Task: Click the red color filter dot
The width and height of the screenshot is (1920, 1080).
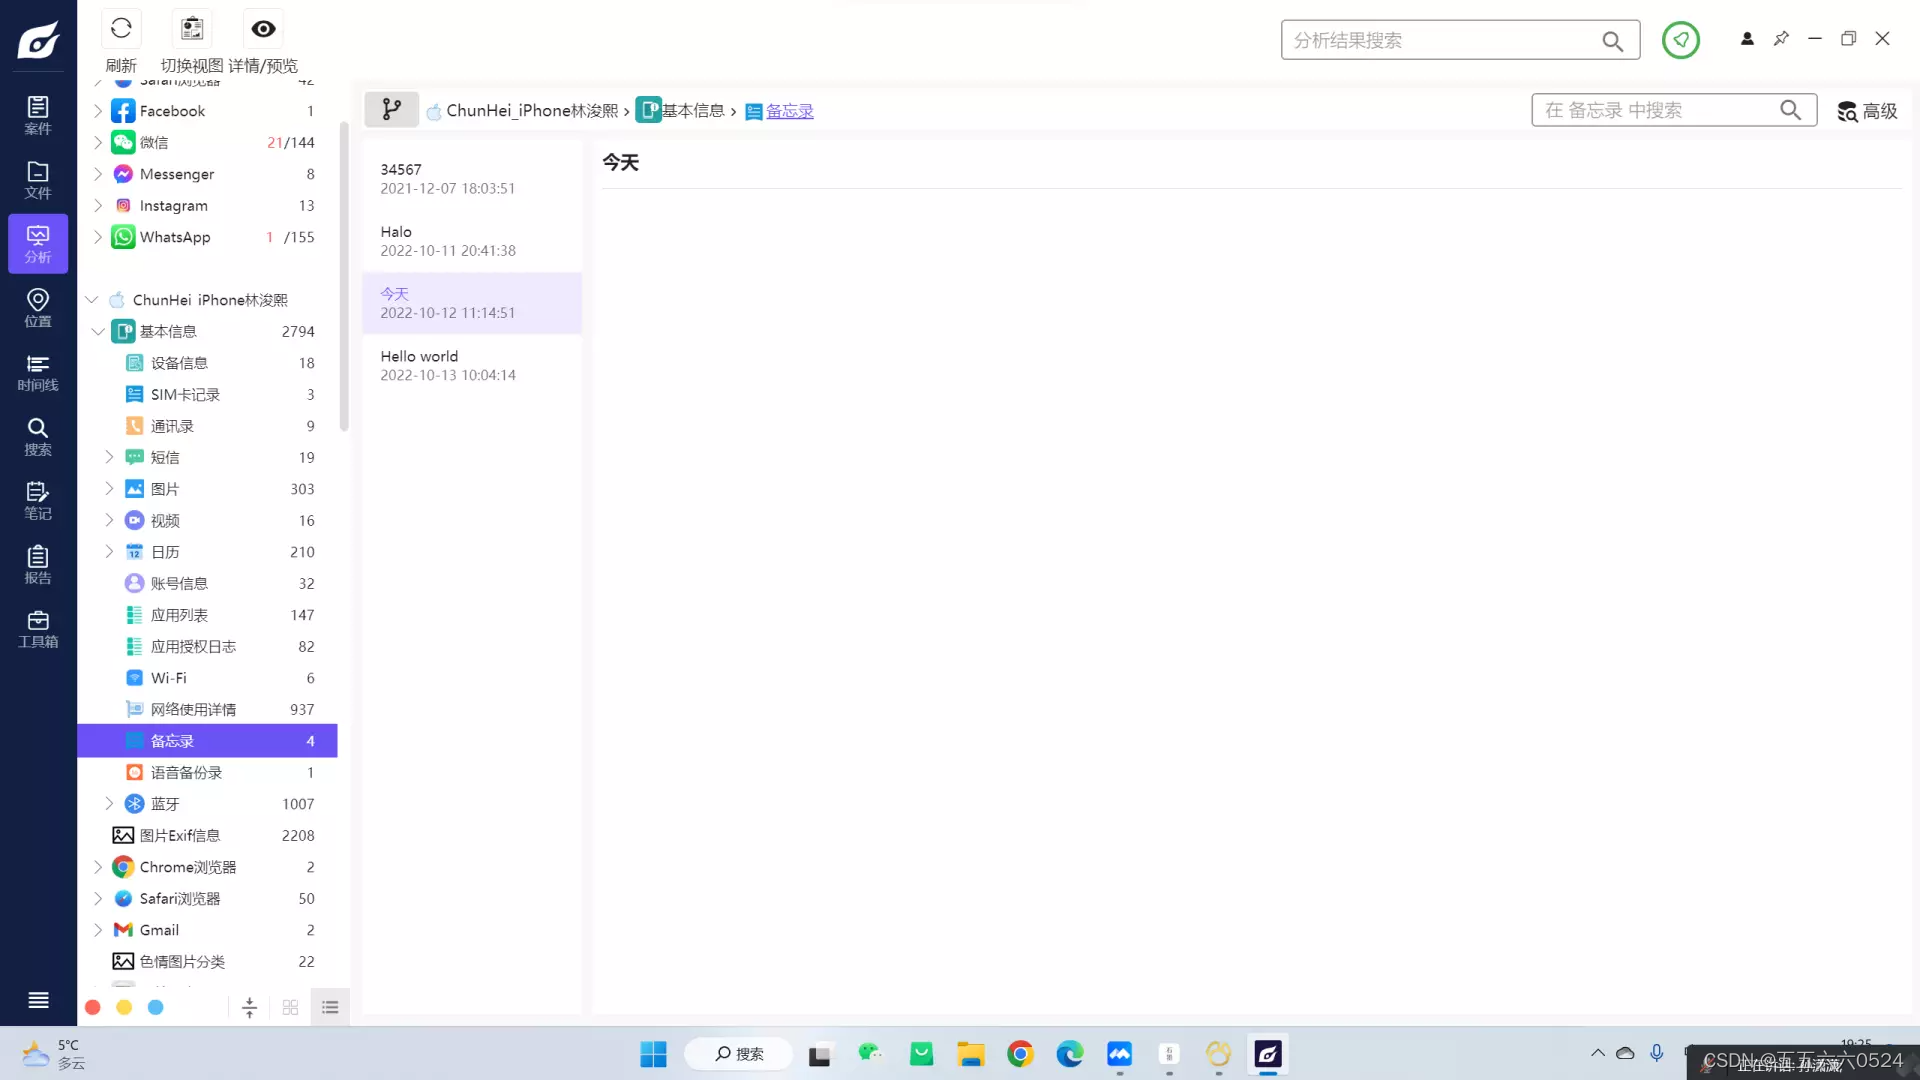Action: (93, 1007)
